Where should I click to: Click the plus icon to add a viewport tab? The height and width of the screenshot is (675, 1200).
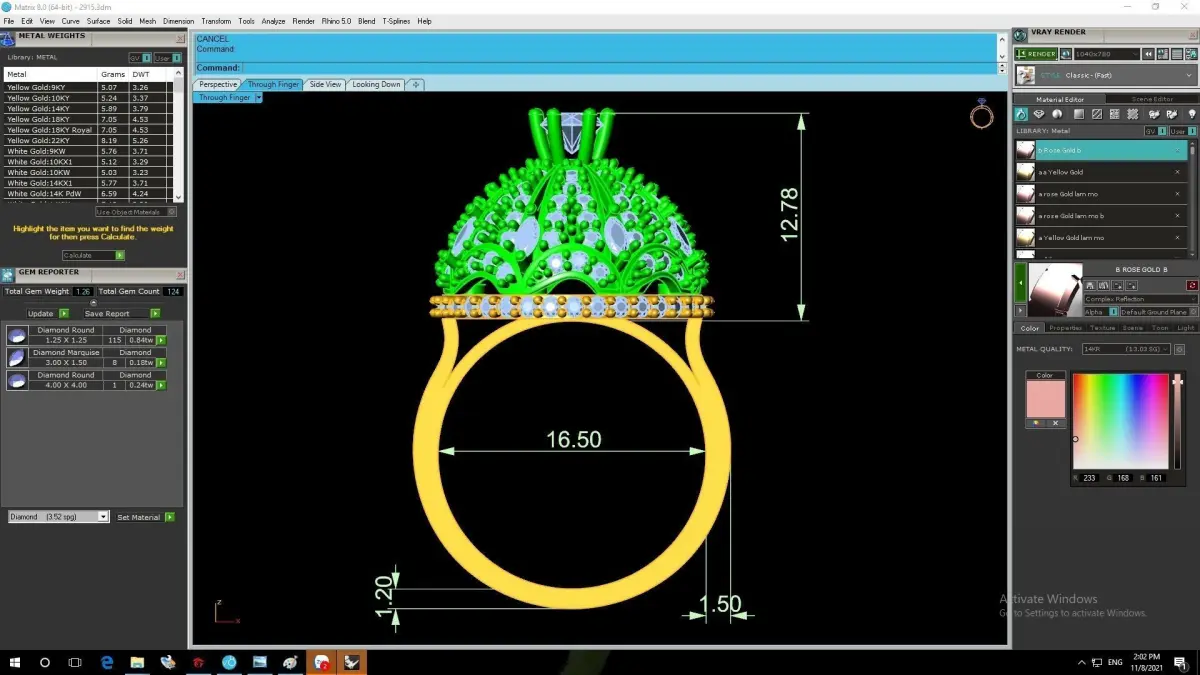pyautogui.click(x=416, y=84)
